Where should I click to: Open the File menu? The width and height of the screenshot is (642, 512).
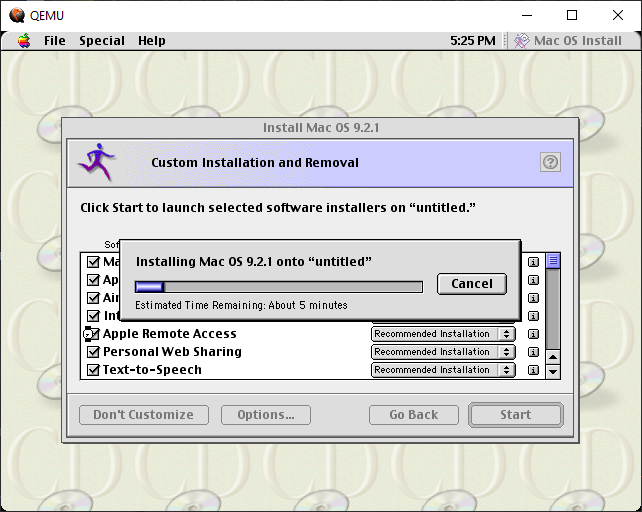[54, 41]
